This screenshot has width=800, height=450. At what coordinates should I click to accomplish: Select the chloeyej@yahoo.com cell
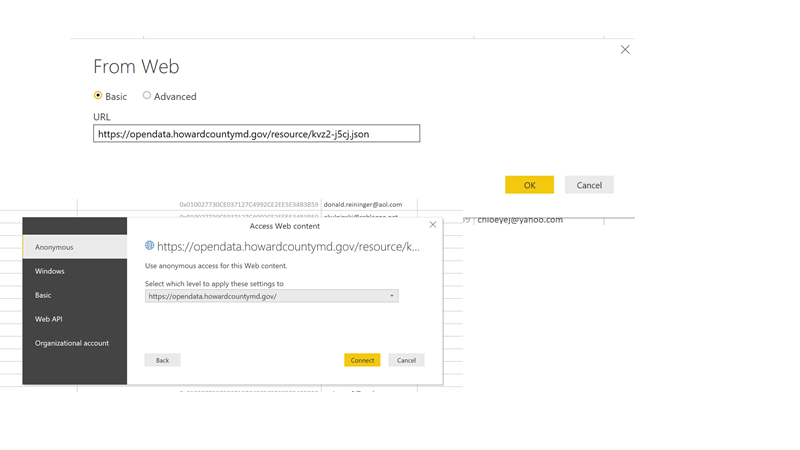click(x=520, y=220)
